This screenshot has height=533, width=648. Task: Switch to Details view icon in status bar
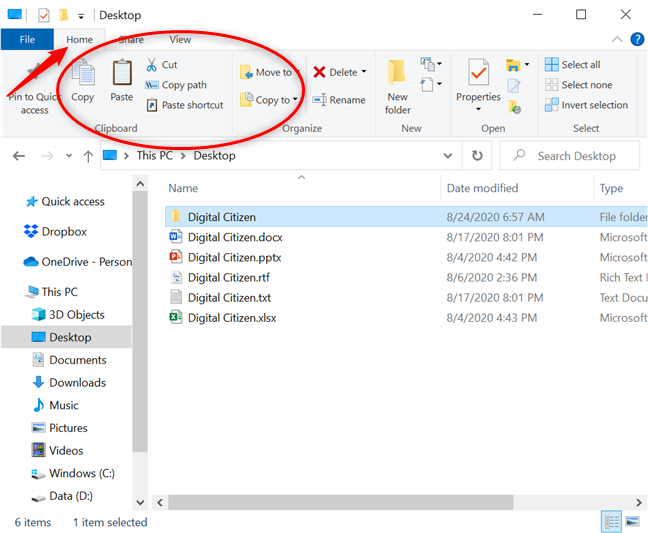point(612,522)
